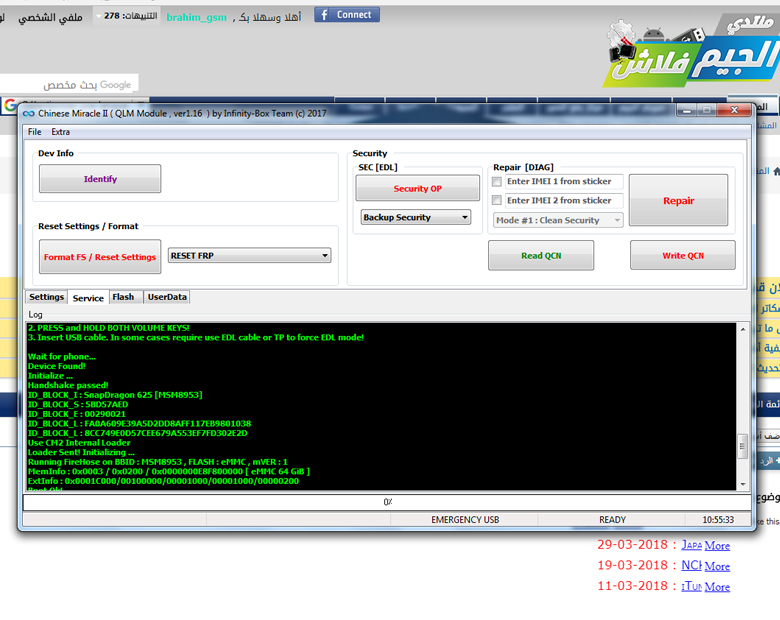Click the More link beside 11-03-2018
The width and height of the screenshot is (780, 620).
point(717,587)
